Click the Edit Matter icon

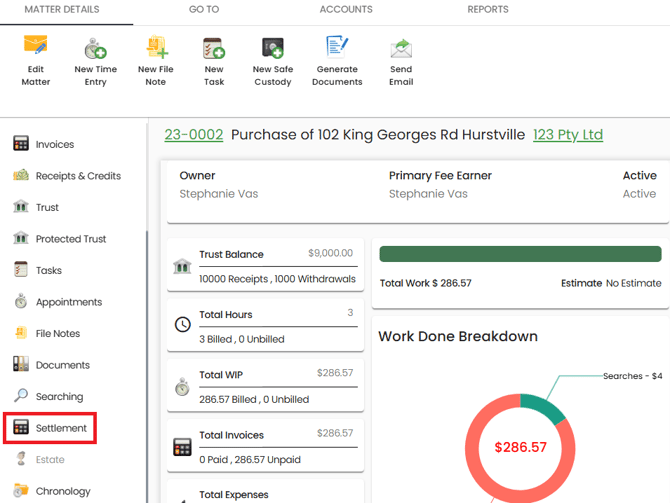point(36,48)
